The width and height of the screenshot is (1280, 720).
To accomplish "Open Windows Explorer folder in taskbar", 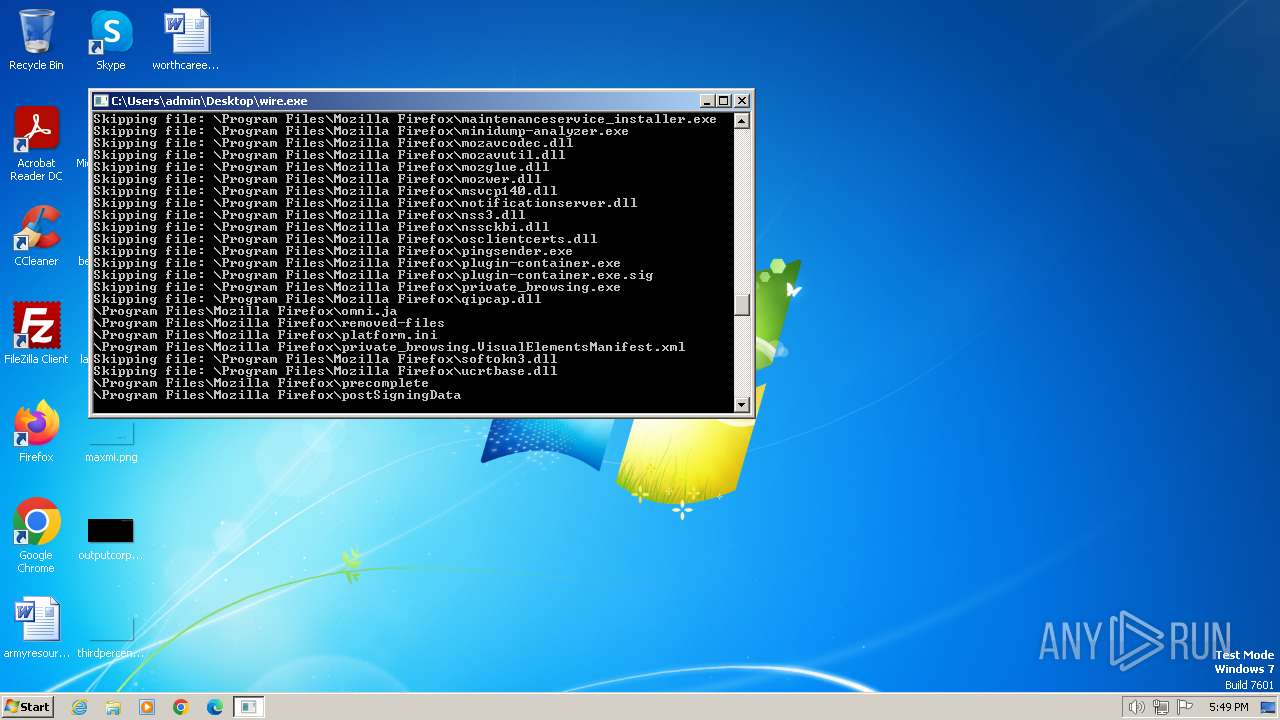I will 113,707.
